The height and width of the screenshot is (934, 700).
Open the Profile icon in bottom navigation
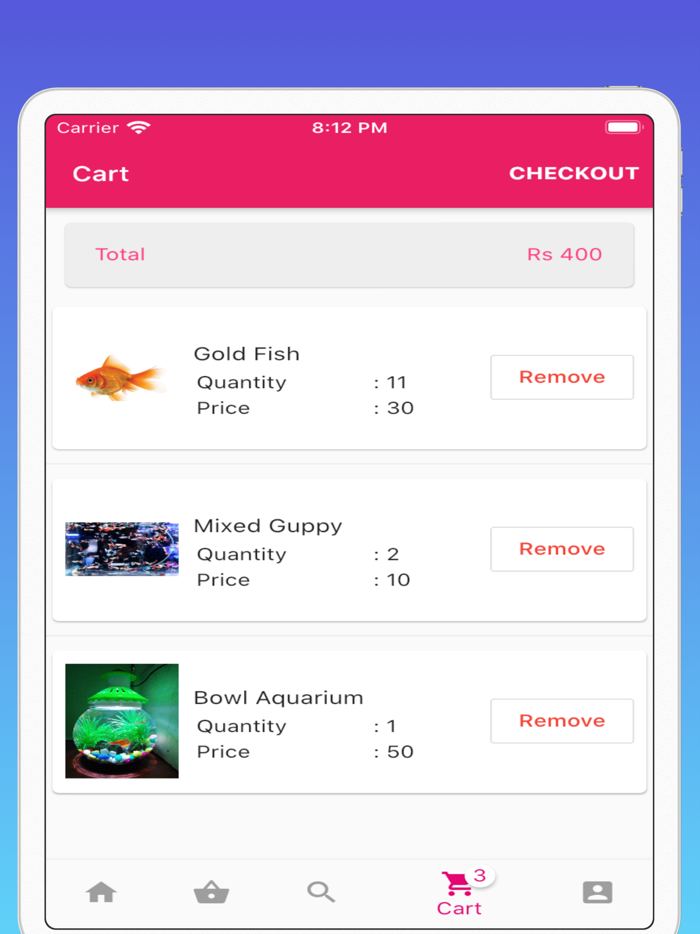597,891
